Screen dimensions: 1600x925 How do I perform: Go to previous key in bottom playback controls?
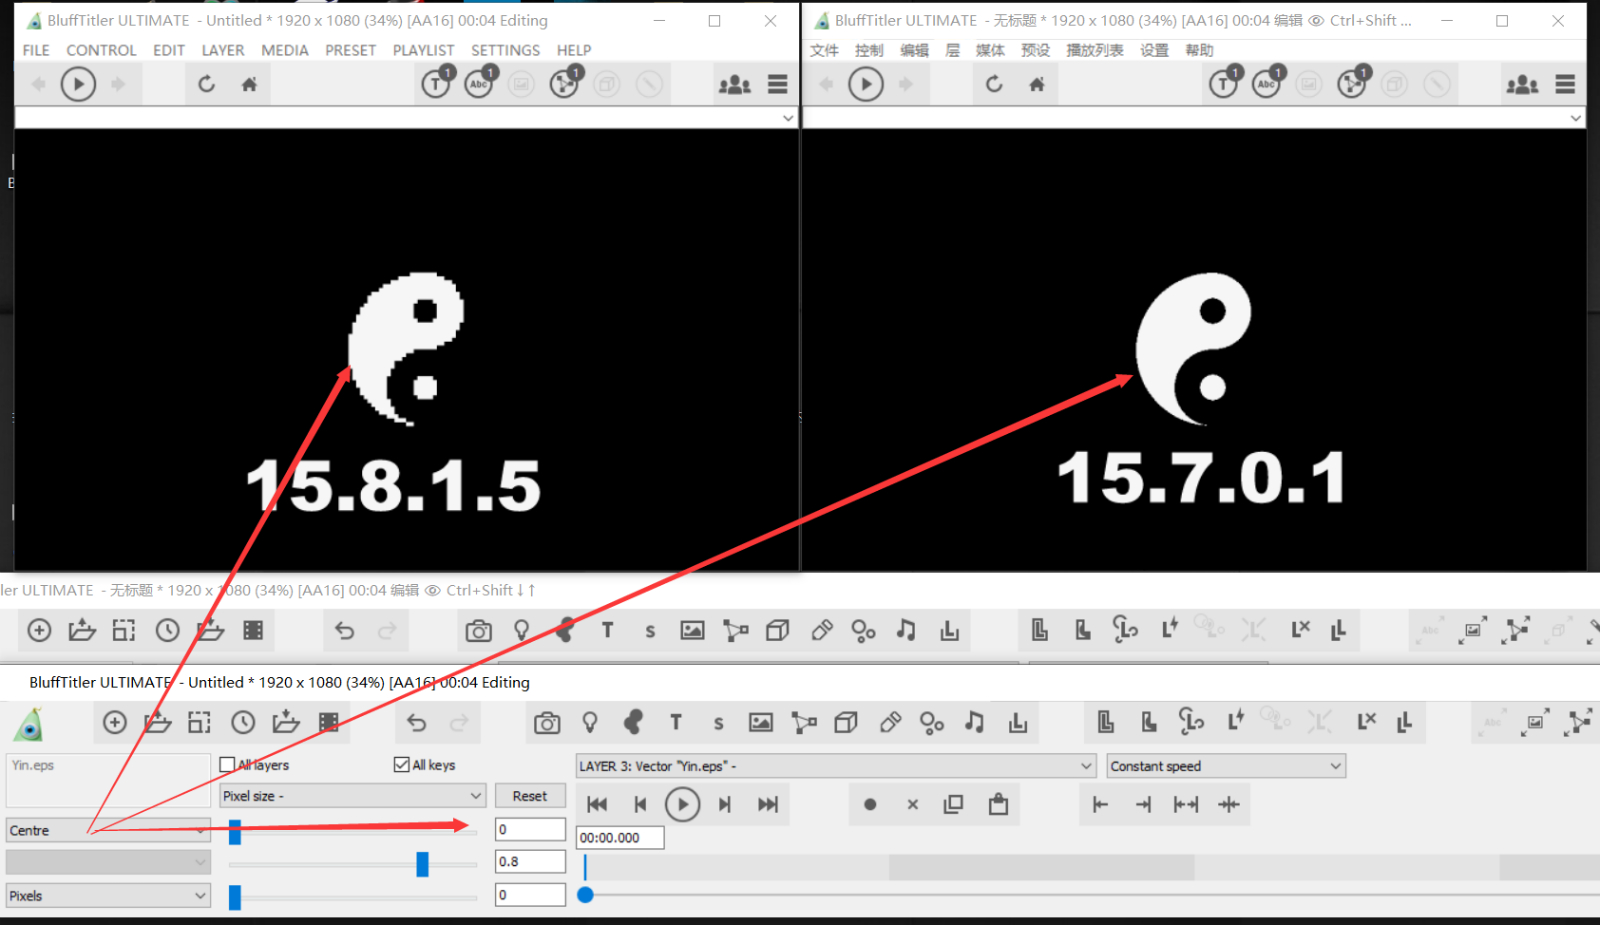pos(640,804)
